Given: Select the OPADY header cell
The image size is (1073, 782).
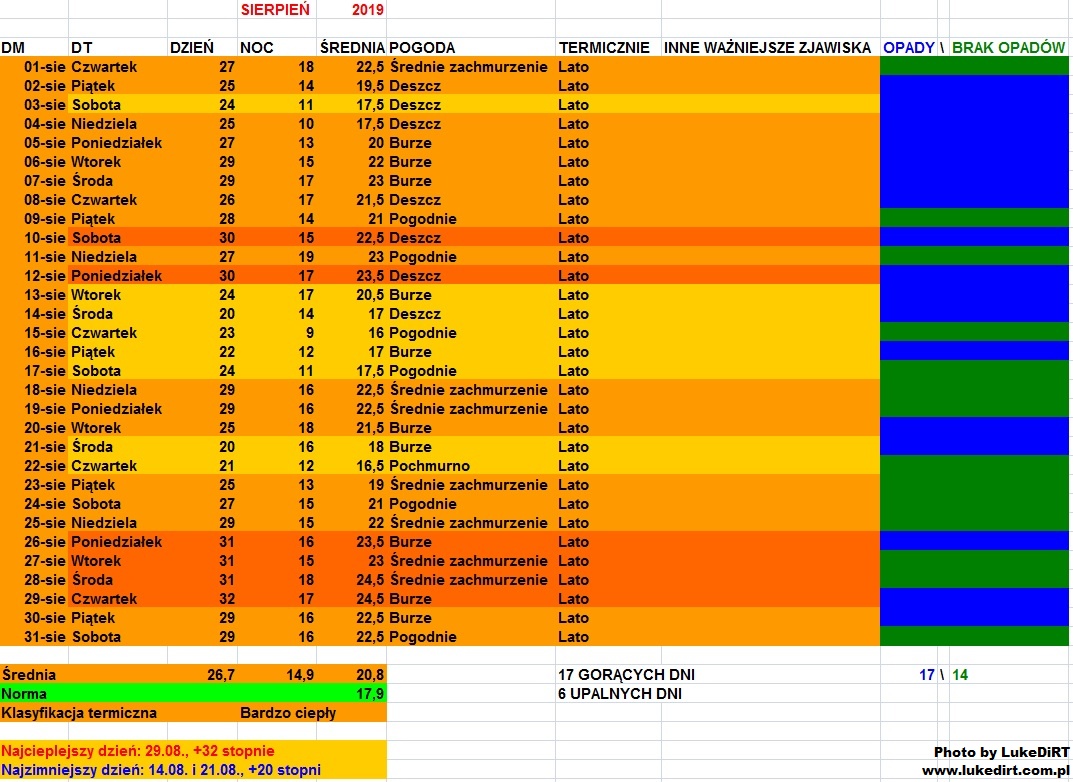Looking at the screenshot, I should pyautogui.click(x=908, y=48).
